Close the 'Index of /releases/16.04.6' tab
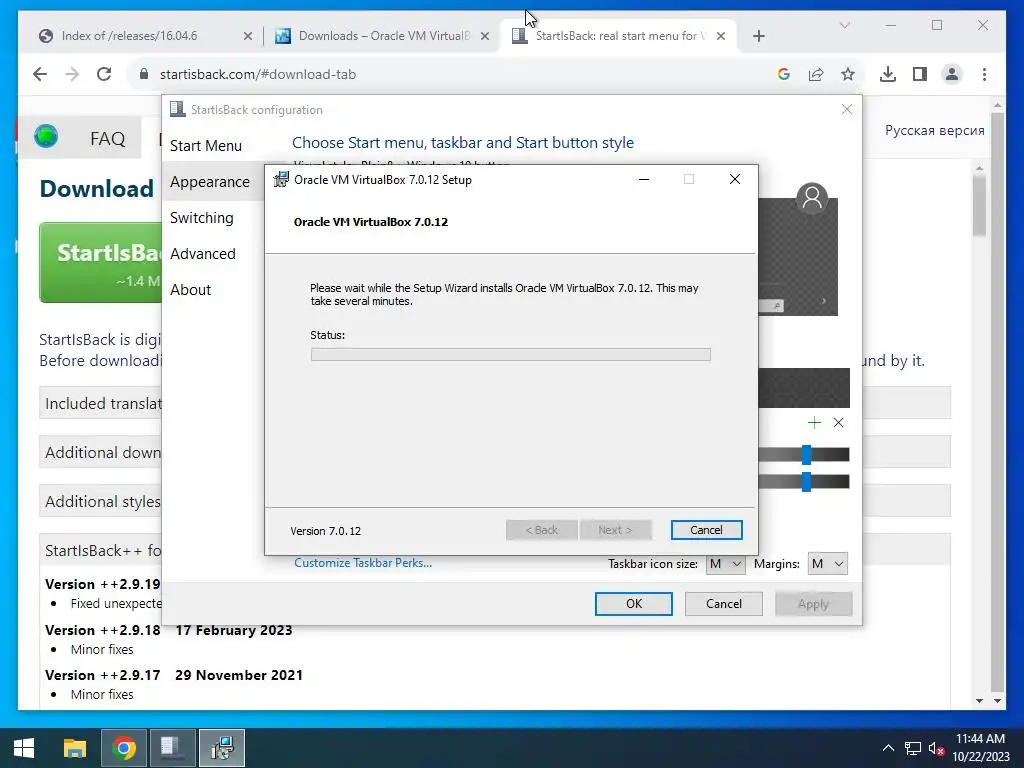The width and height of the screenshot is (1024, 768). [248, 37]
